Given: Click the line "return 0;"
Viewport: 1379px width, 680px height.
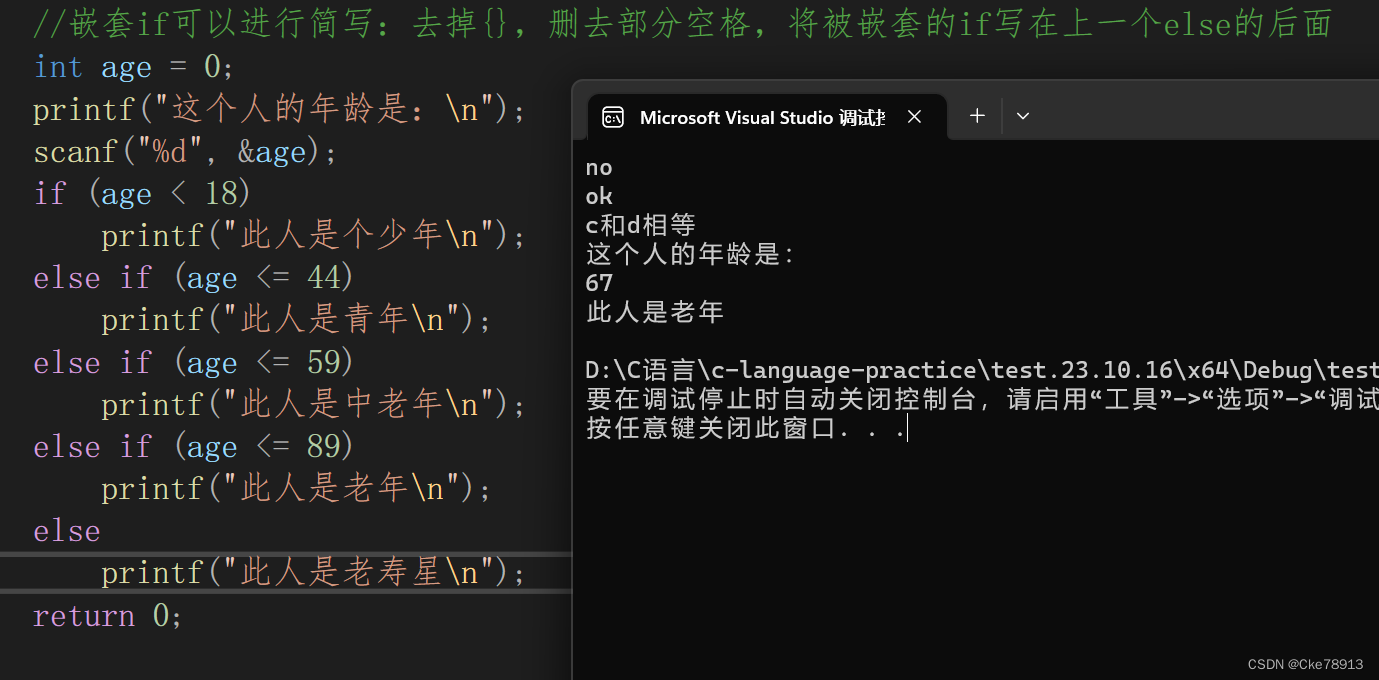Looking at the screenshot, I should point(108,616).
